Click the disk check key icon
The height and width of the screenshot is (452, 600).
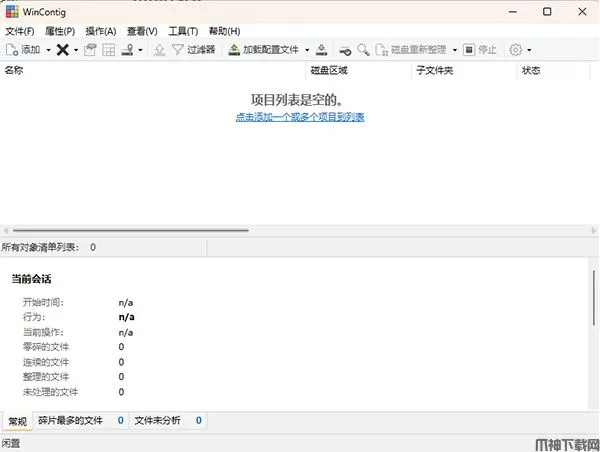(345, 50)
